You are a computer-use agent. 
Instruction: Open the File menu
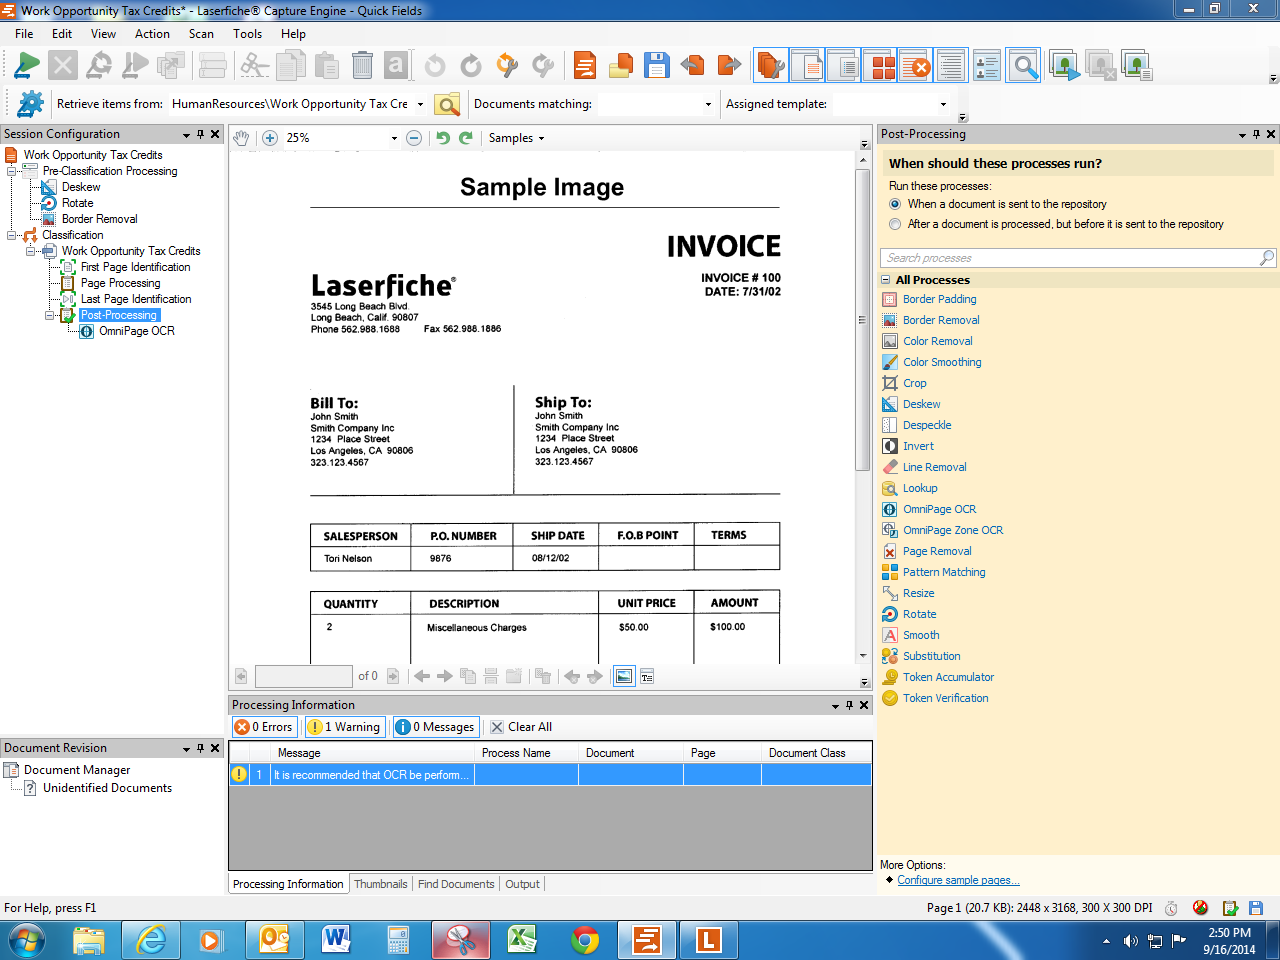(x=24, y=33)
